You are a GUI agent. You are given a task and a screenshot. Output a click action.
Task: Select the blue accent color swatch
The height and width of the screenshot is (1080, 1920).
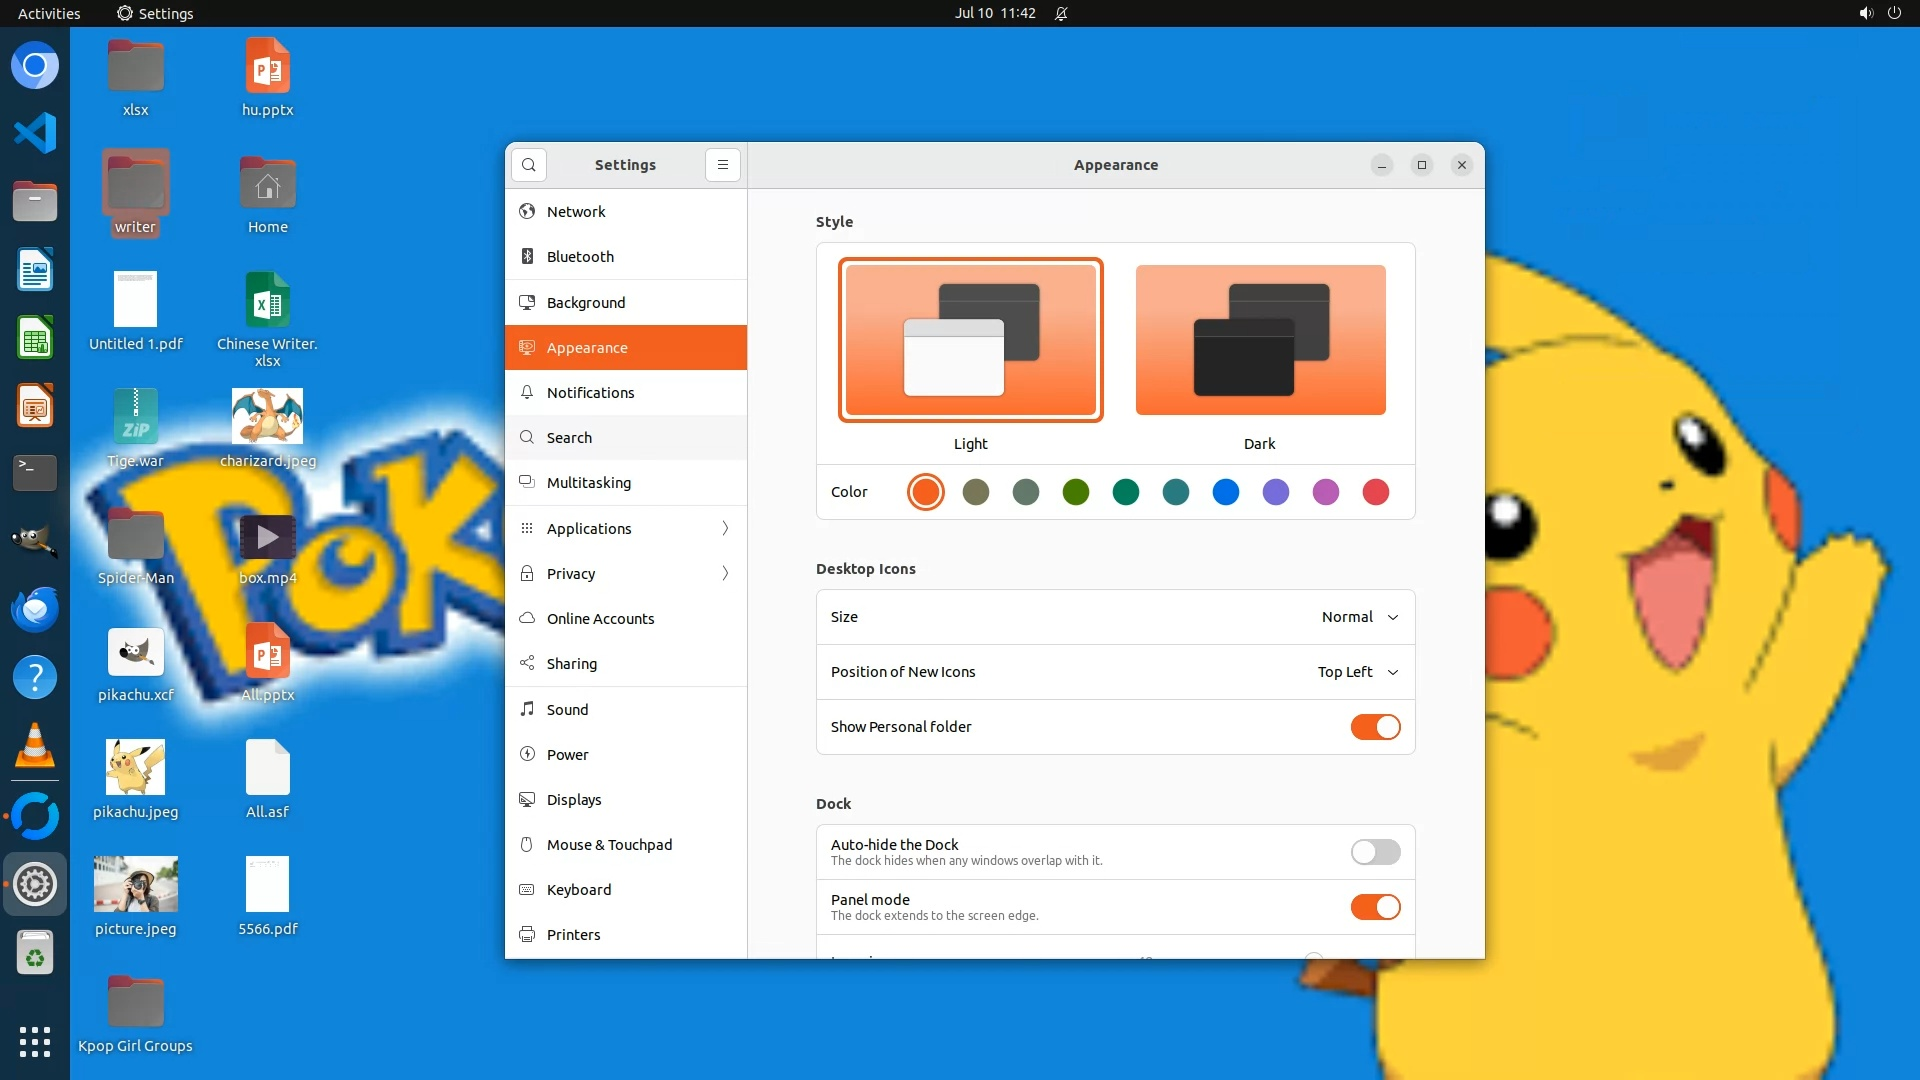point(1225,492)
